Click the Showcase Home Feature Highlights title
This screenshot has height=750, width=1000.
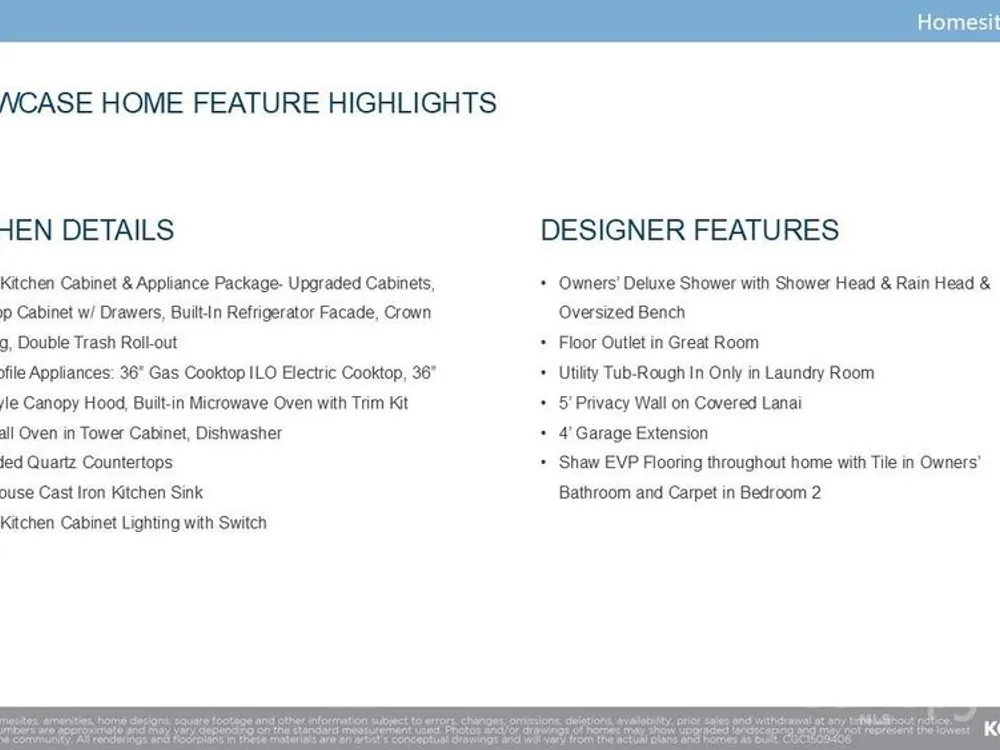point(248,103)
